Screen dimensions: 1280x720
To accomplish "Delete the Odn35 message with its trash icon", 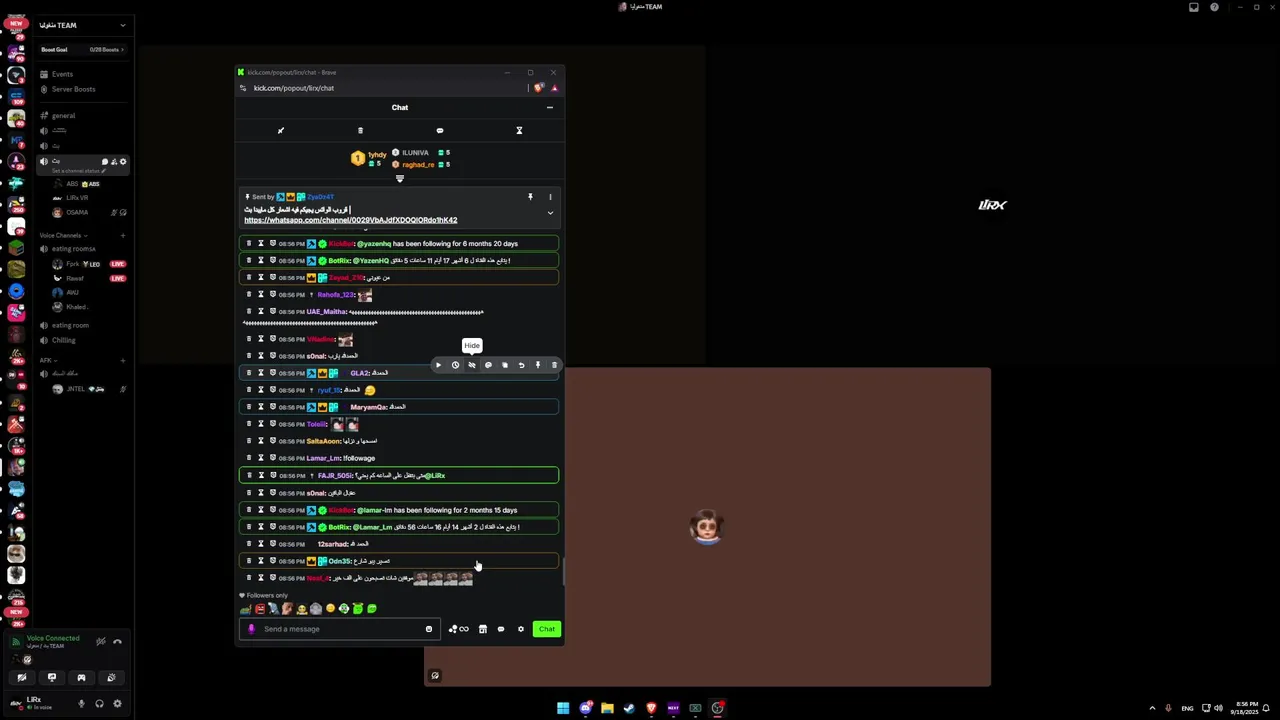I will pos(249,561).
